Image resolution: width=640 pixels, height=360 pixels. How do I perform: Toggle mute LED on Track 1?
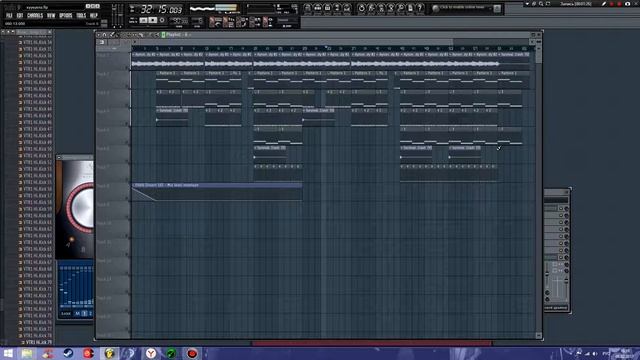tap(127, 67)
